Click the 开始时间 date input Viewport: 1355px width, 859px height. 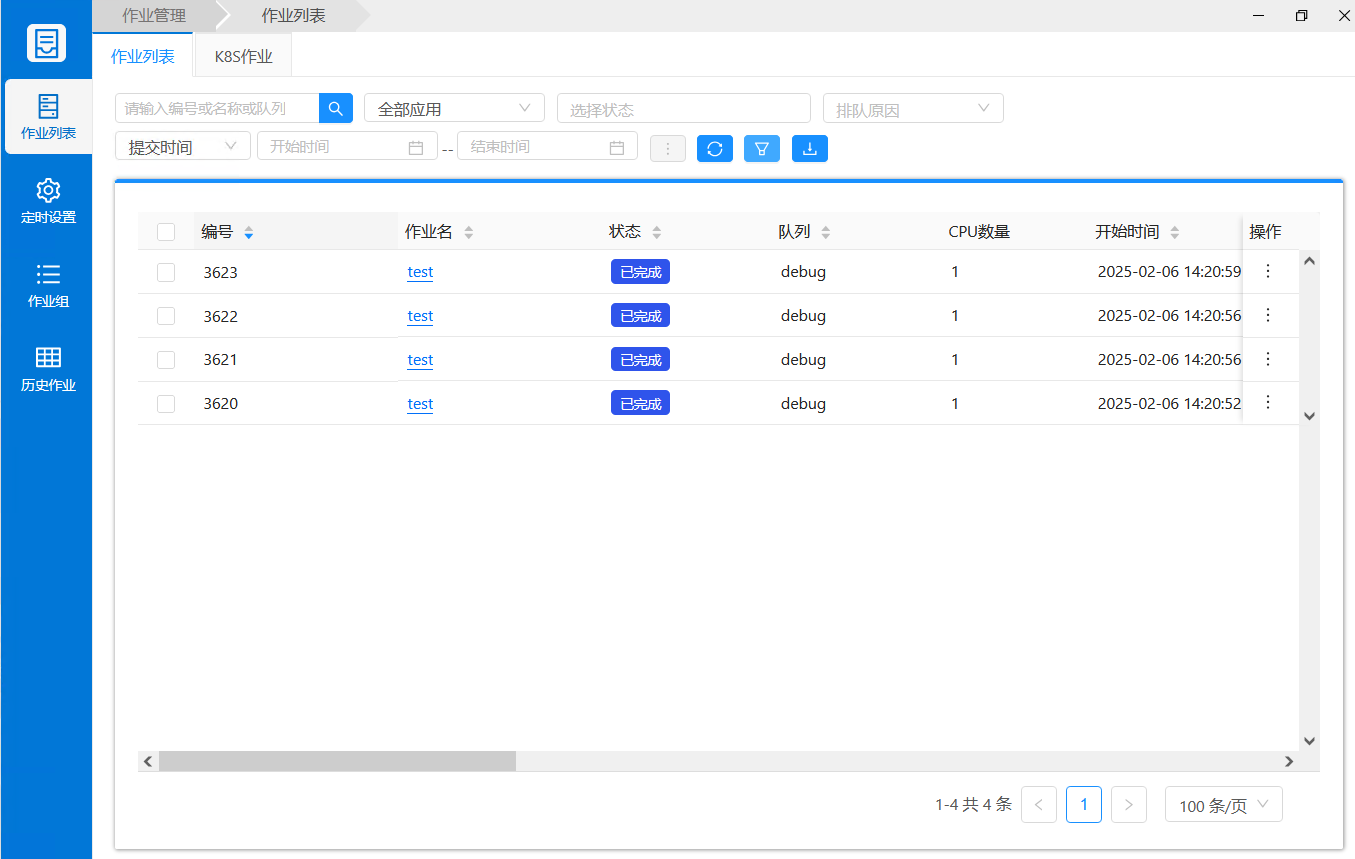pos(347,146)
